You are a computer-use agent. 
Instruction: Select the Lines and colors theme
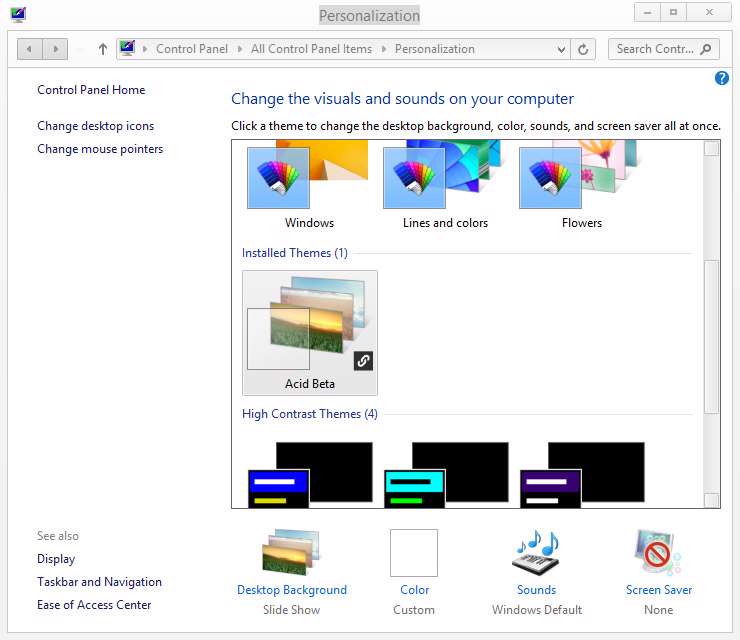(x=445, y=183)
